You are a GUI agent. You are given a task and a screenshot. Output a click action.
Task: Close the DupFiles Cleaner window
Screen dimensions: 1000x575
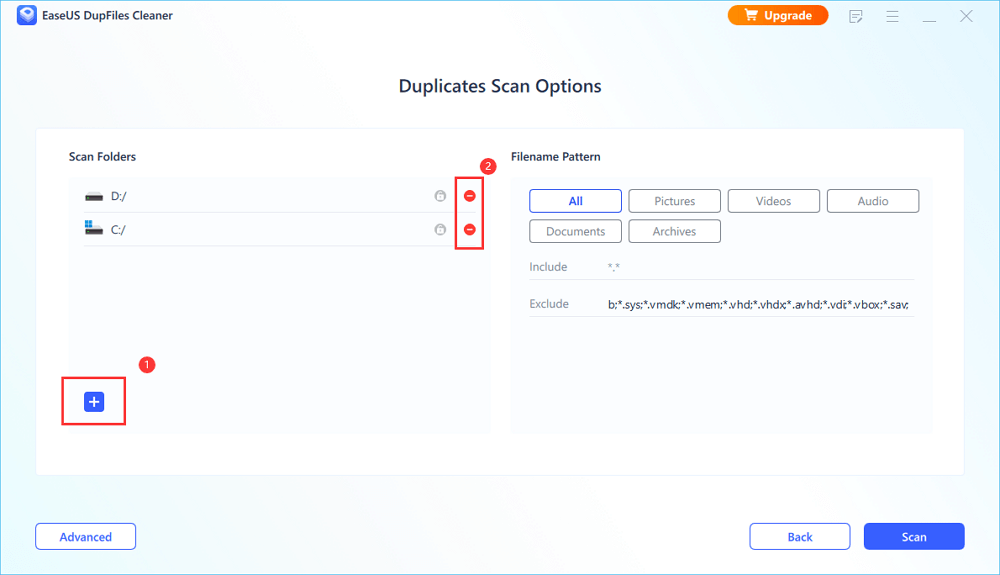pyautogui.click(x=966, y=16)
